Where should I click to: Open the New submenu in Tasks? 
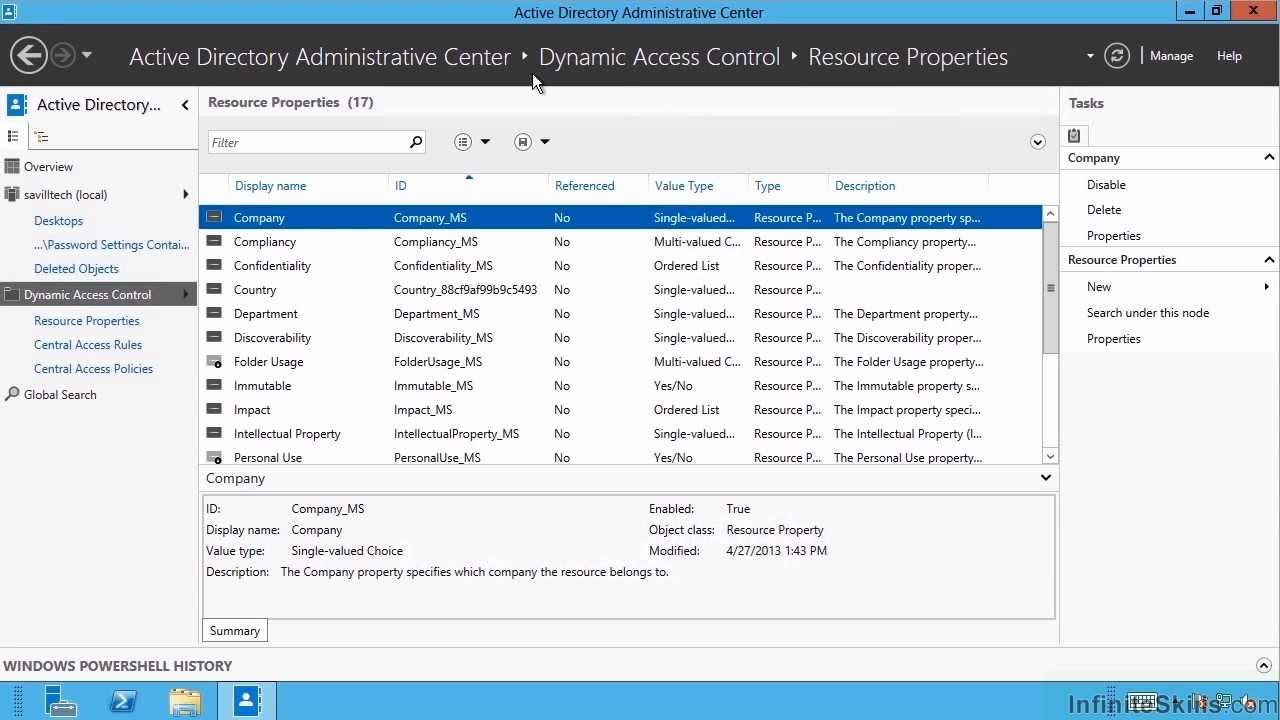(x=1099, y=287)
